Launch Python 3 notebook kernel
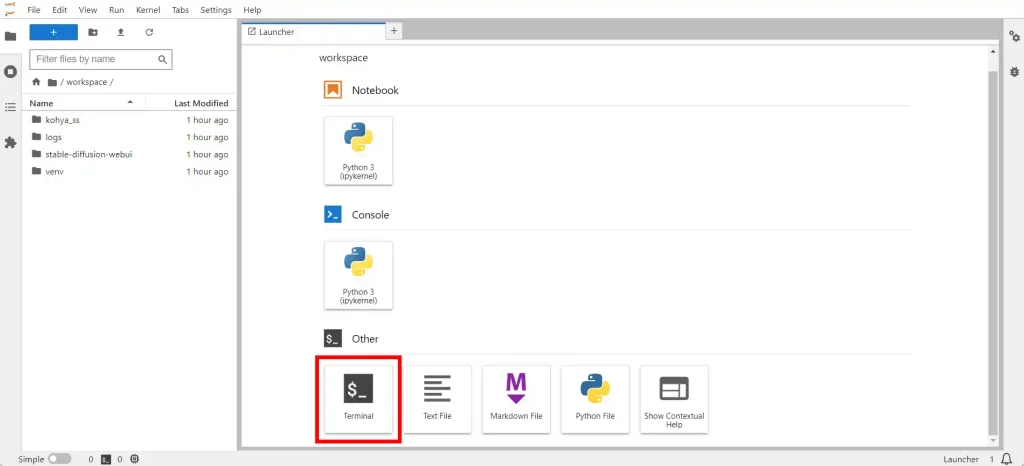This screenshot has width=1024, height=466. tap(358, 150)
